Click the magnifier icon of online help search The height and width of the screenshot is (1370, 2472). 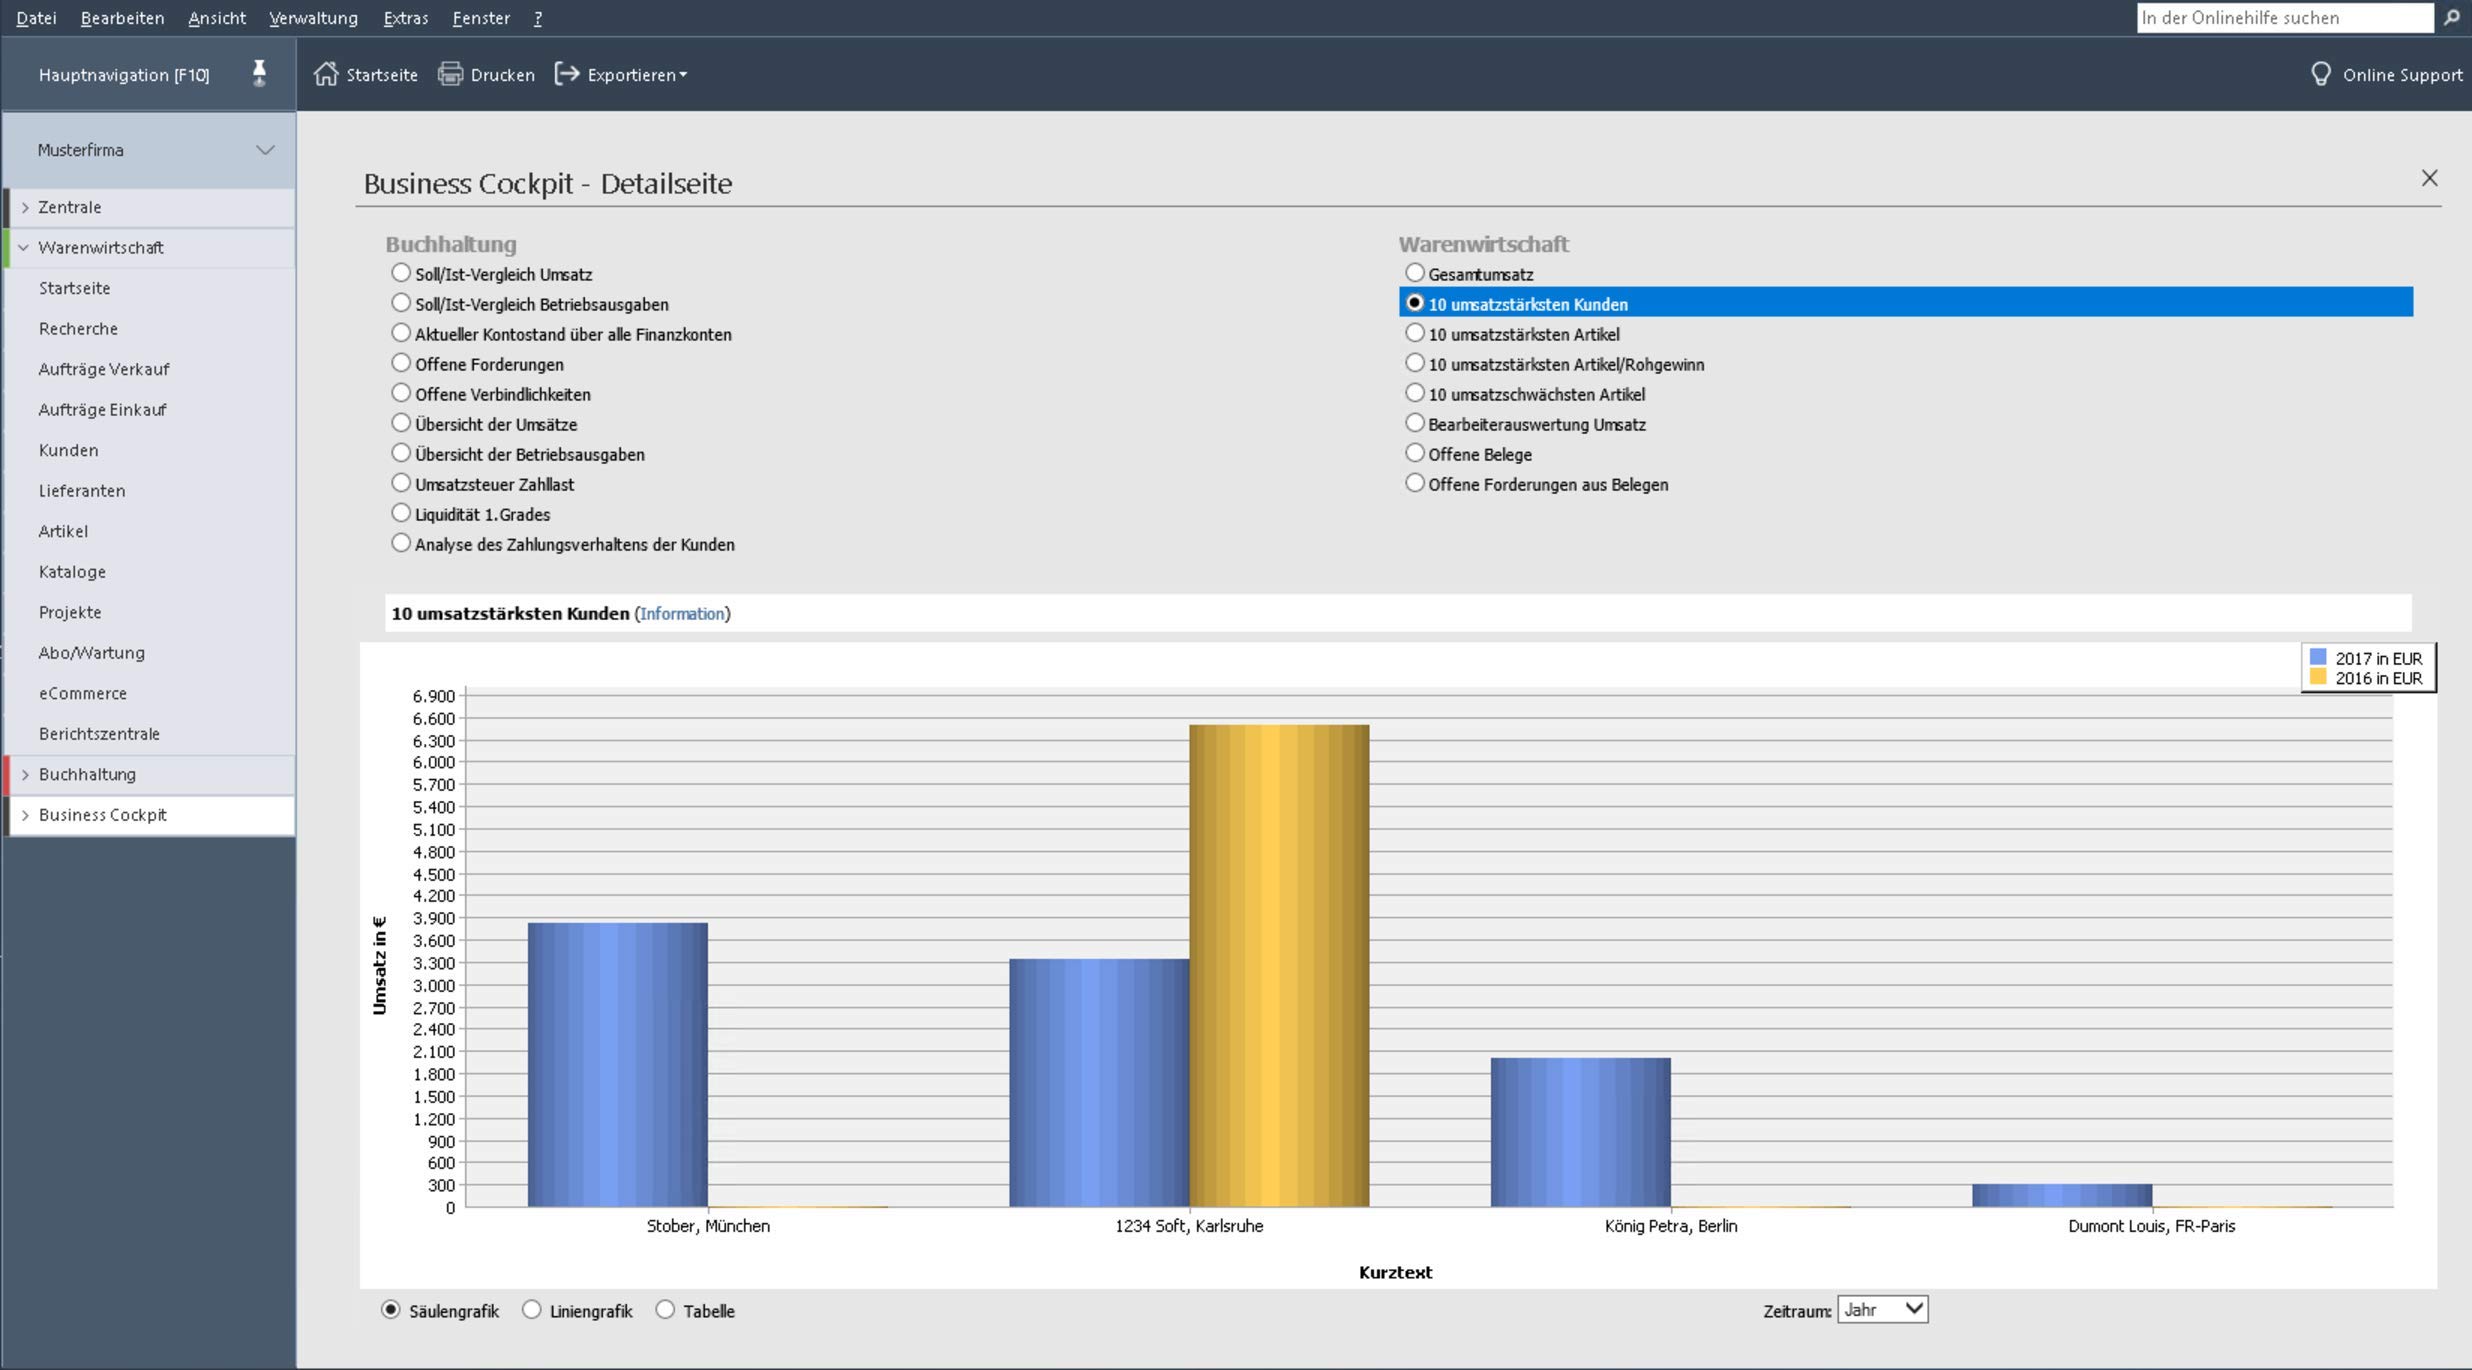point(2451,18)
